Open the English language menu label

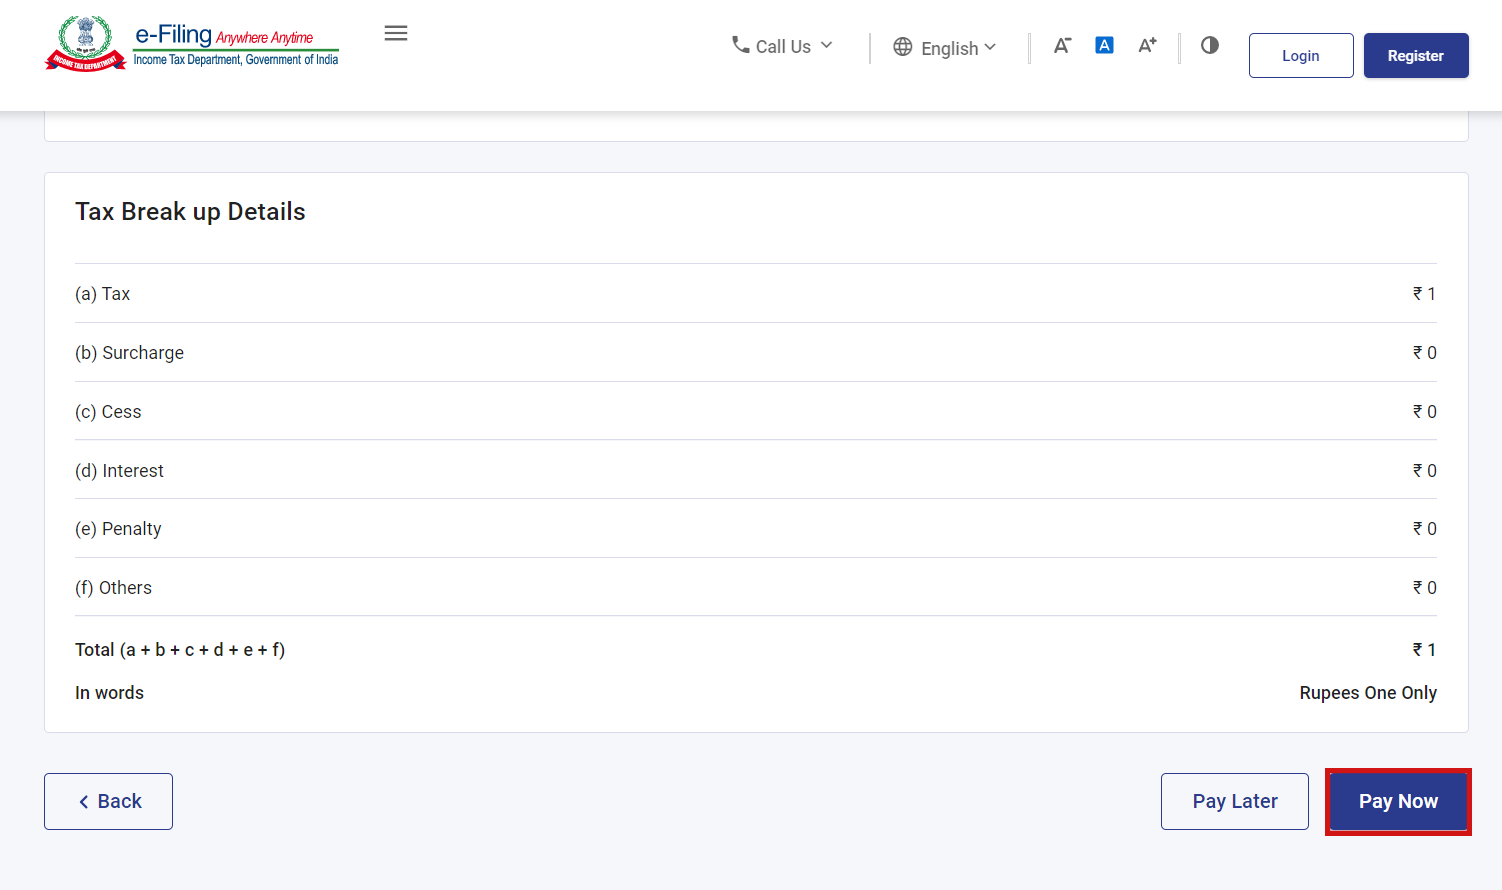tap(949, 48)
